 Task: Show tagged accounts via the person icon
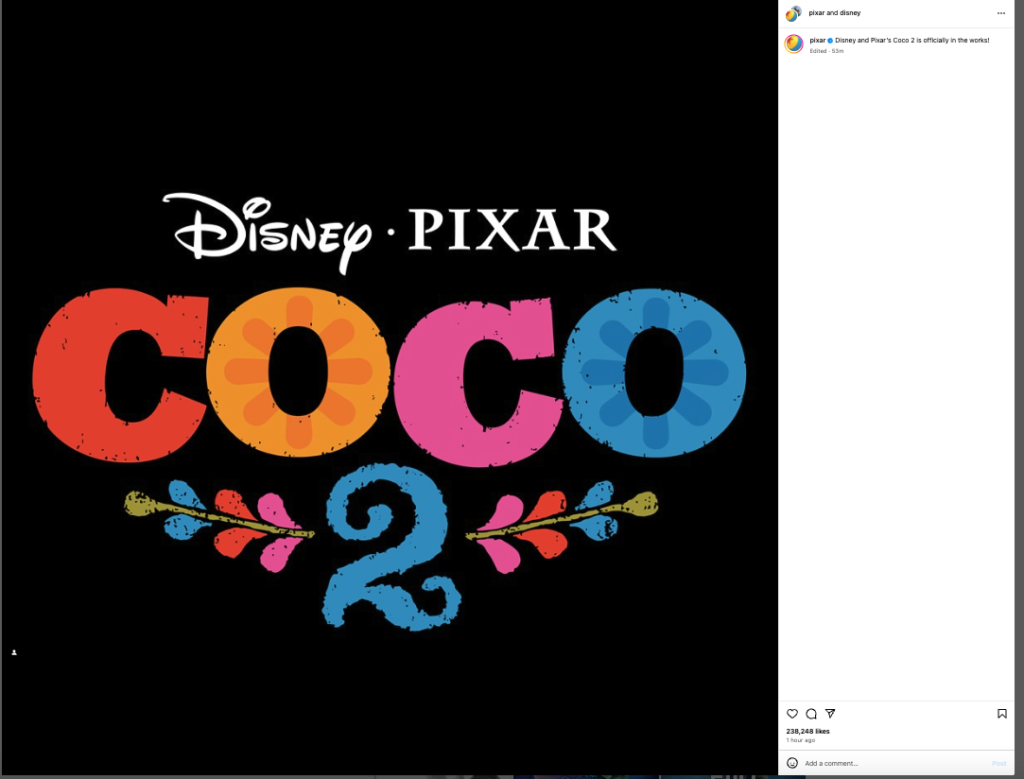click(14, 652)
